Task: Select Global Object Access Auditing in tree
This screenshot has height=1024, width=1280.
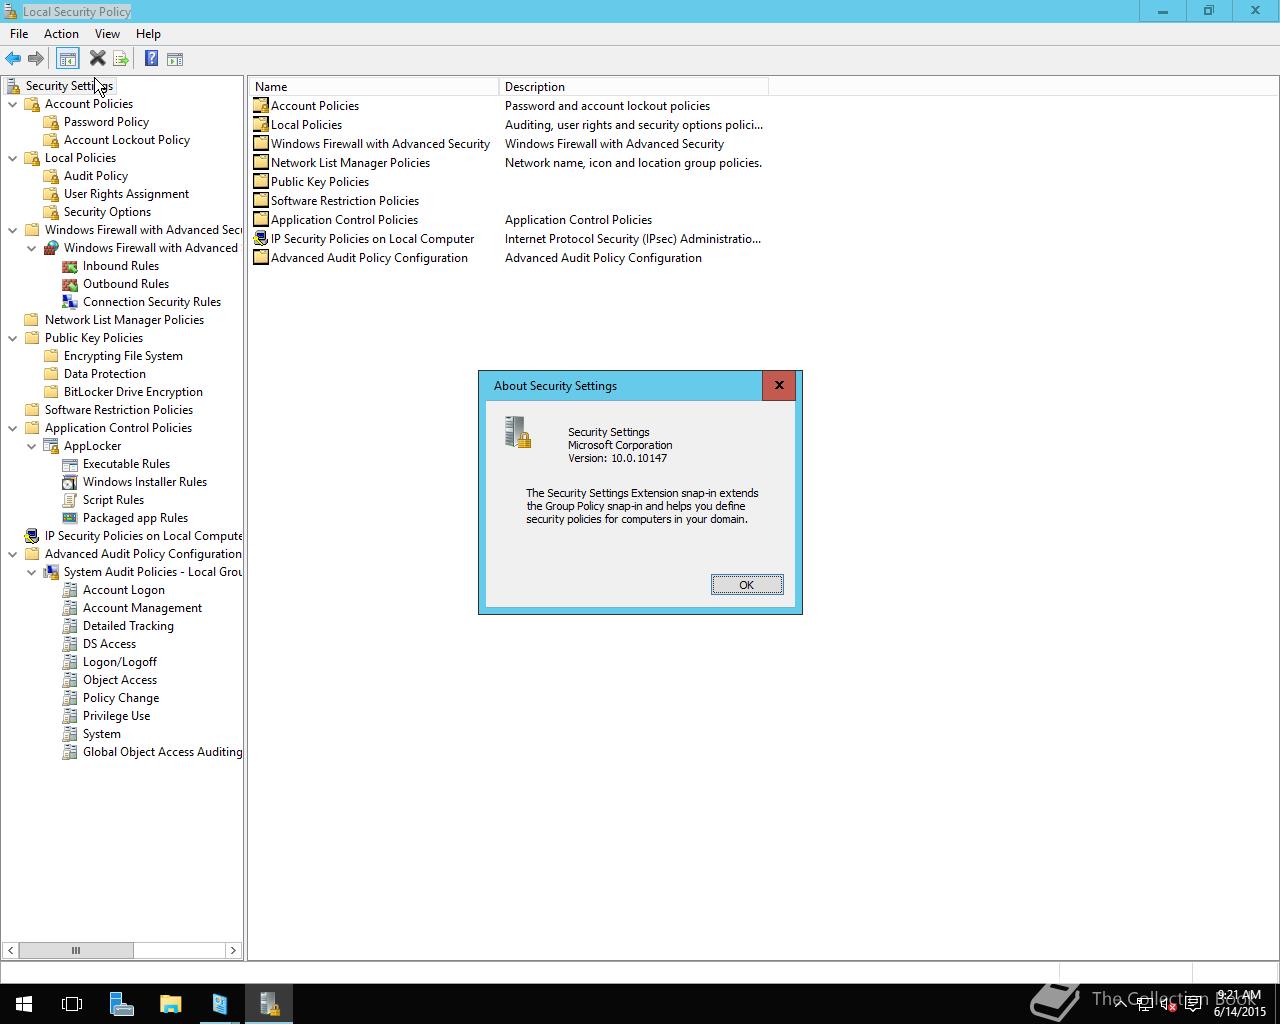Action: coord(162,752)
